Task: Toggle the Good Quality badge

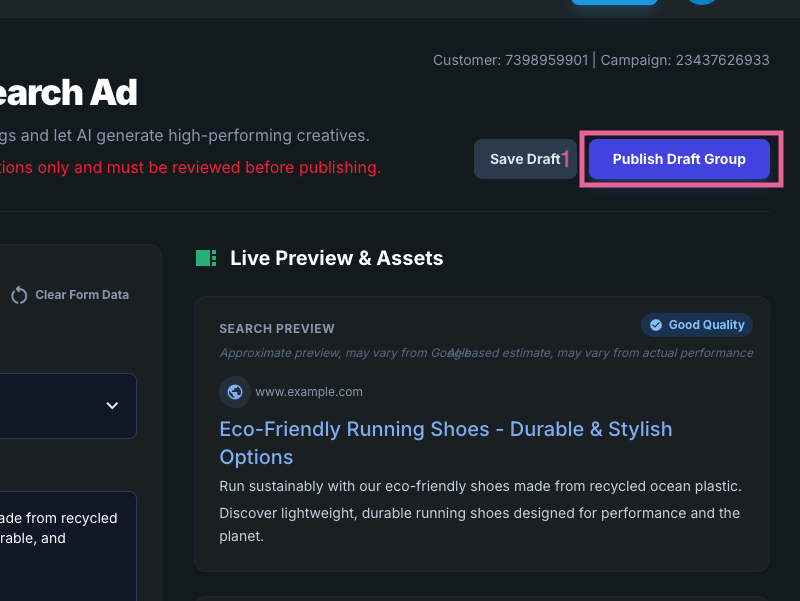Action: 696,324
